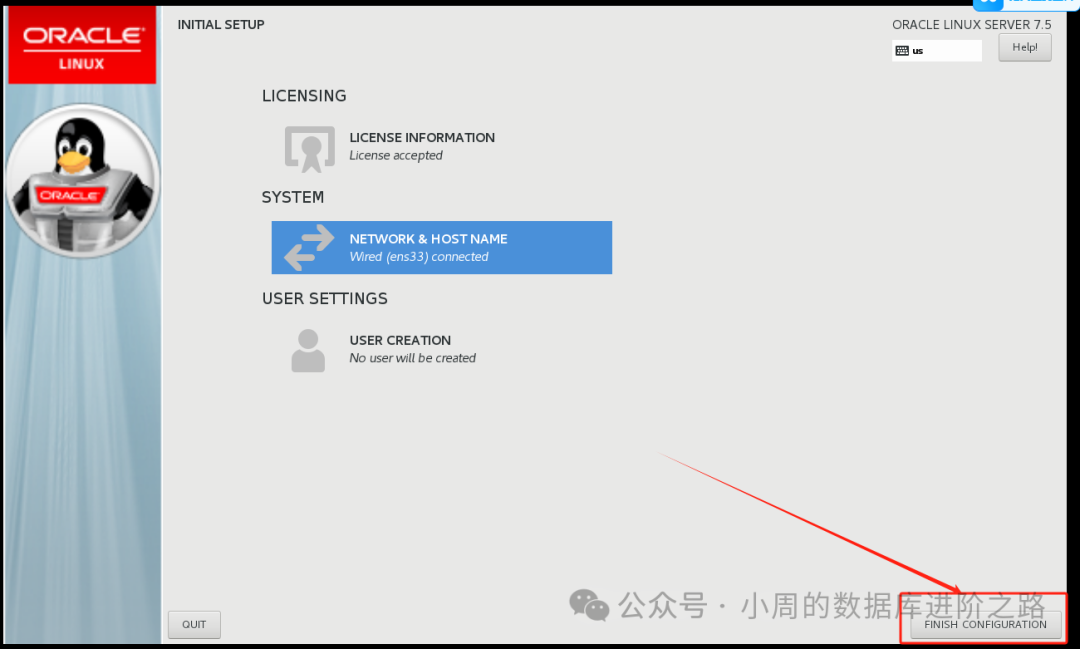Click the No user will be created text
The width and height of the screenshot is (1080, 649).
coord(413,358)
